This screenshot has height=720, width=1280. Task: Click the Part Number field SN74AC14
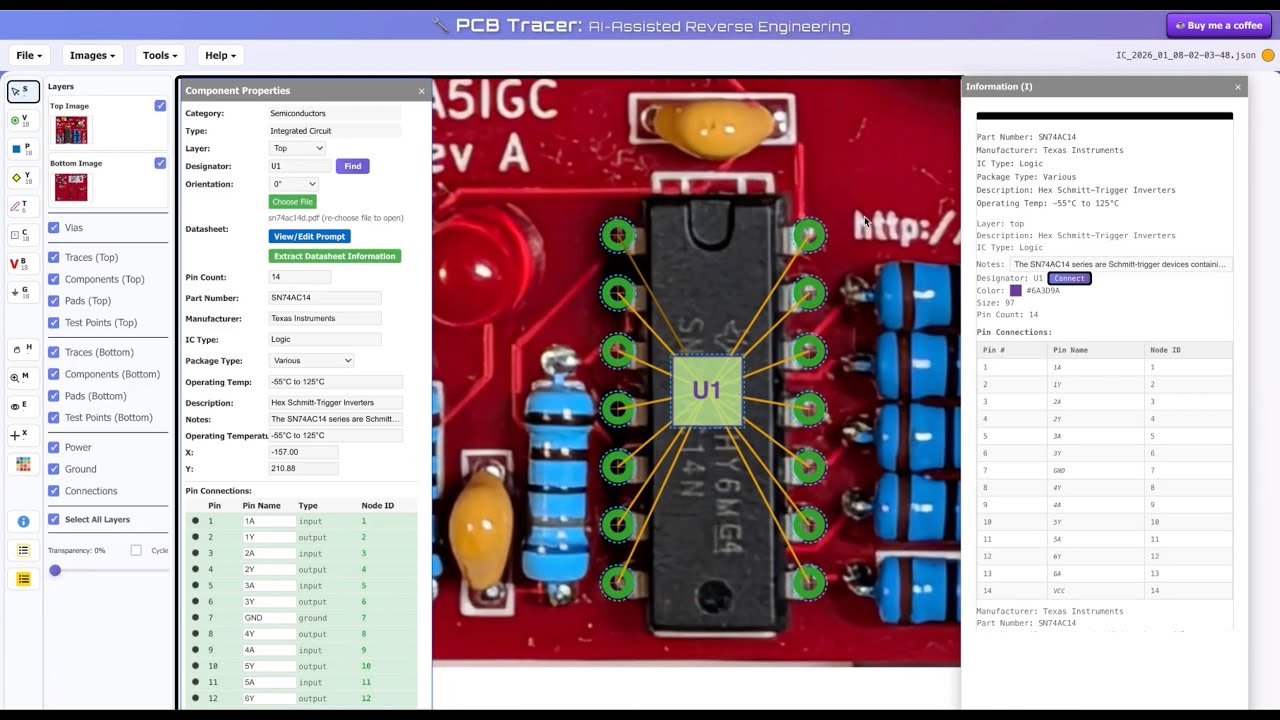coord(325,298)
